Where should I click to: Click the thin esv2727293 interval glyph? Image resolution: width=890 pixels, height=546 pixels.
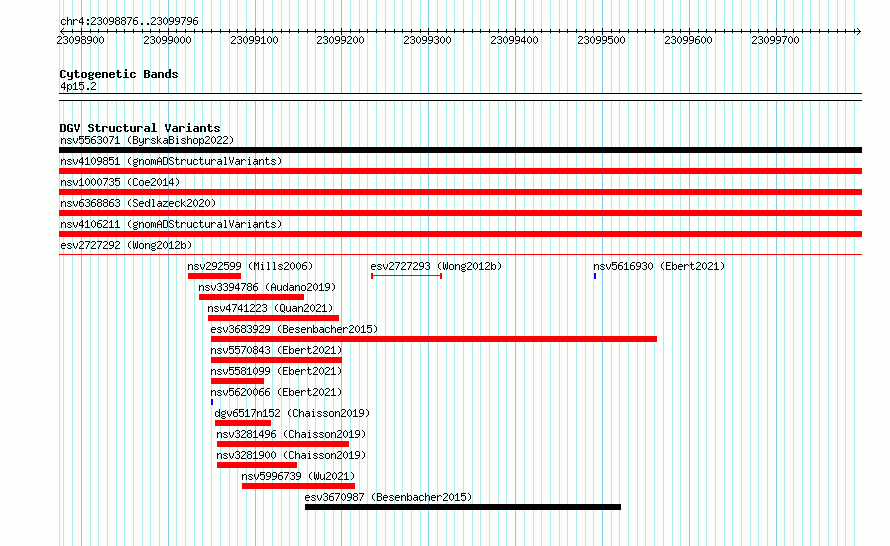tap(406, 276)
